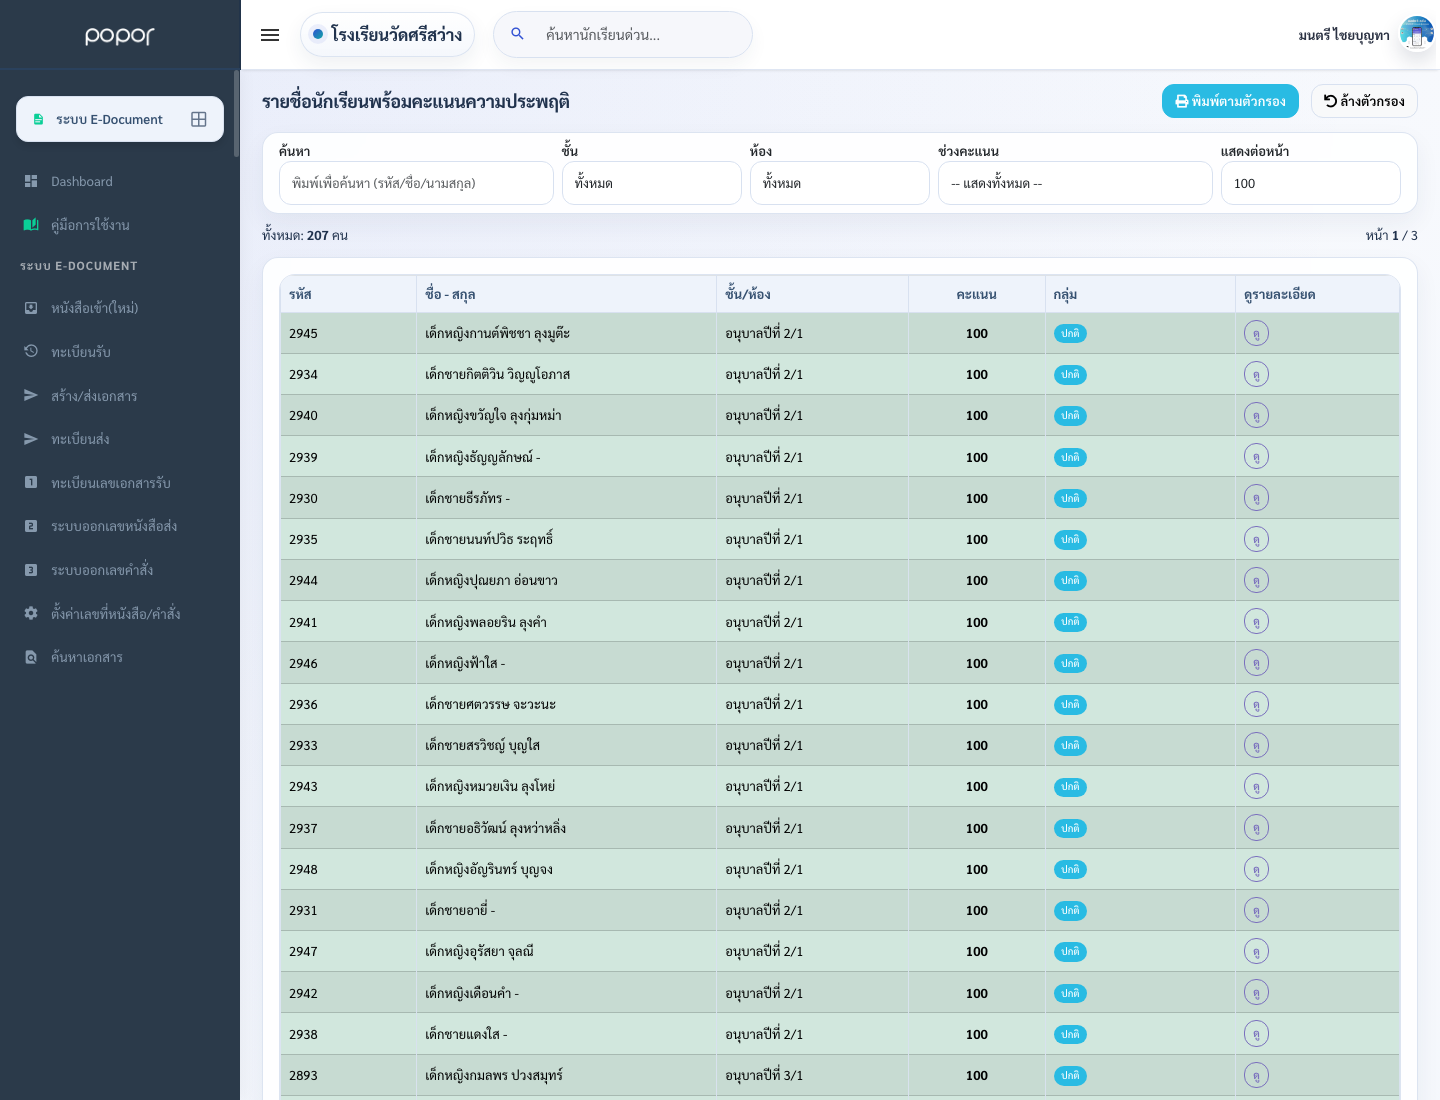Click ระบบออกเลขหนังสือส่ง number icon
Screen dimensions: 1440x1100
31,526
